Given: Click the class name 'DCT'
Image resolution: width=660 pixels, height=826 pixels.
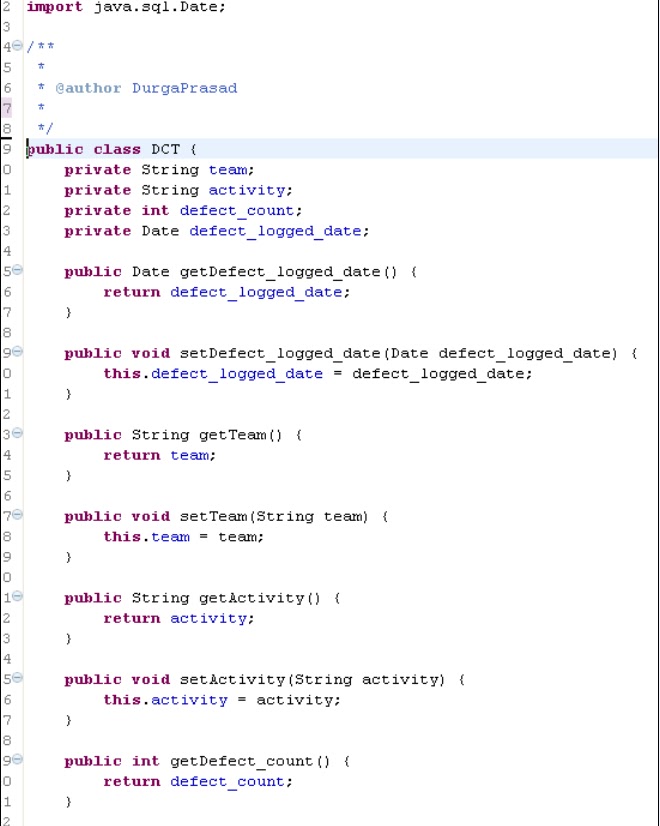Looking at the screenshot, I should [165, 149].
